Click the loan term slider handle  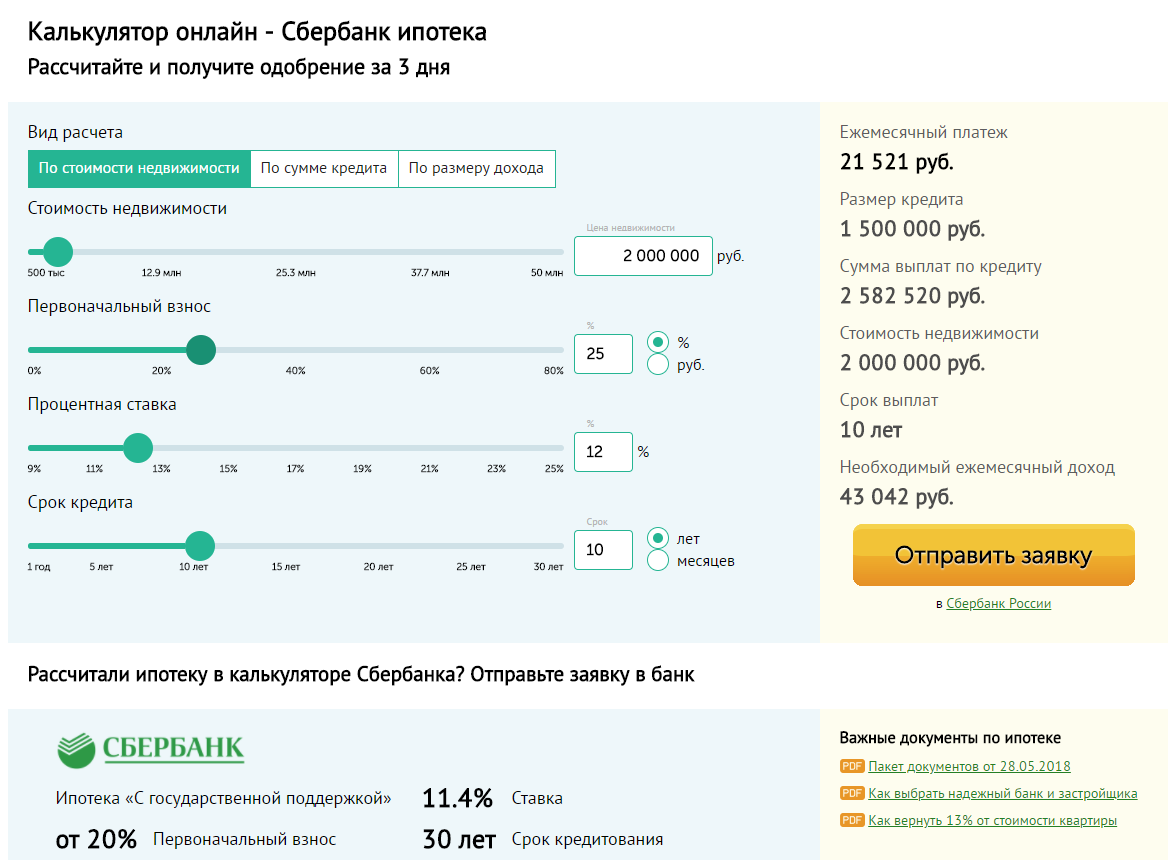coord(200,546)
